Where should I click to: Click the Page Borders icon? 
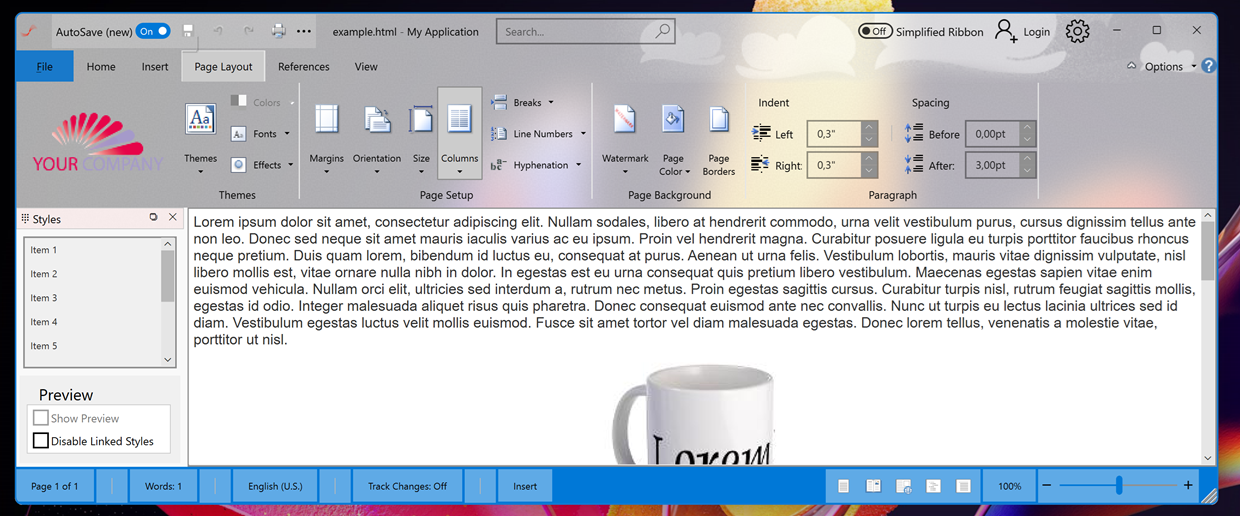click(719, 120)
